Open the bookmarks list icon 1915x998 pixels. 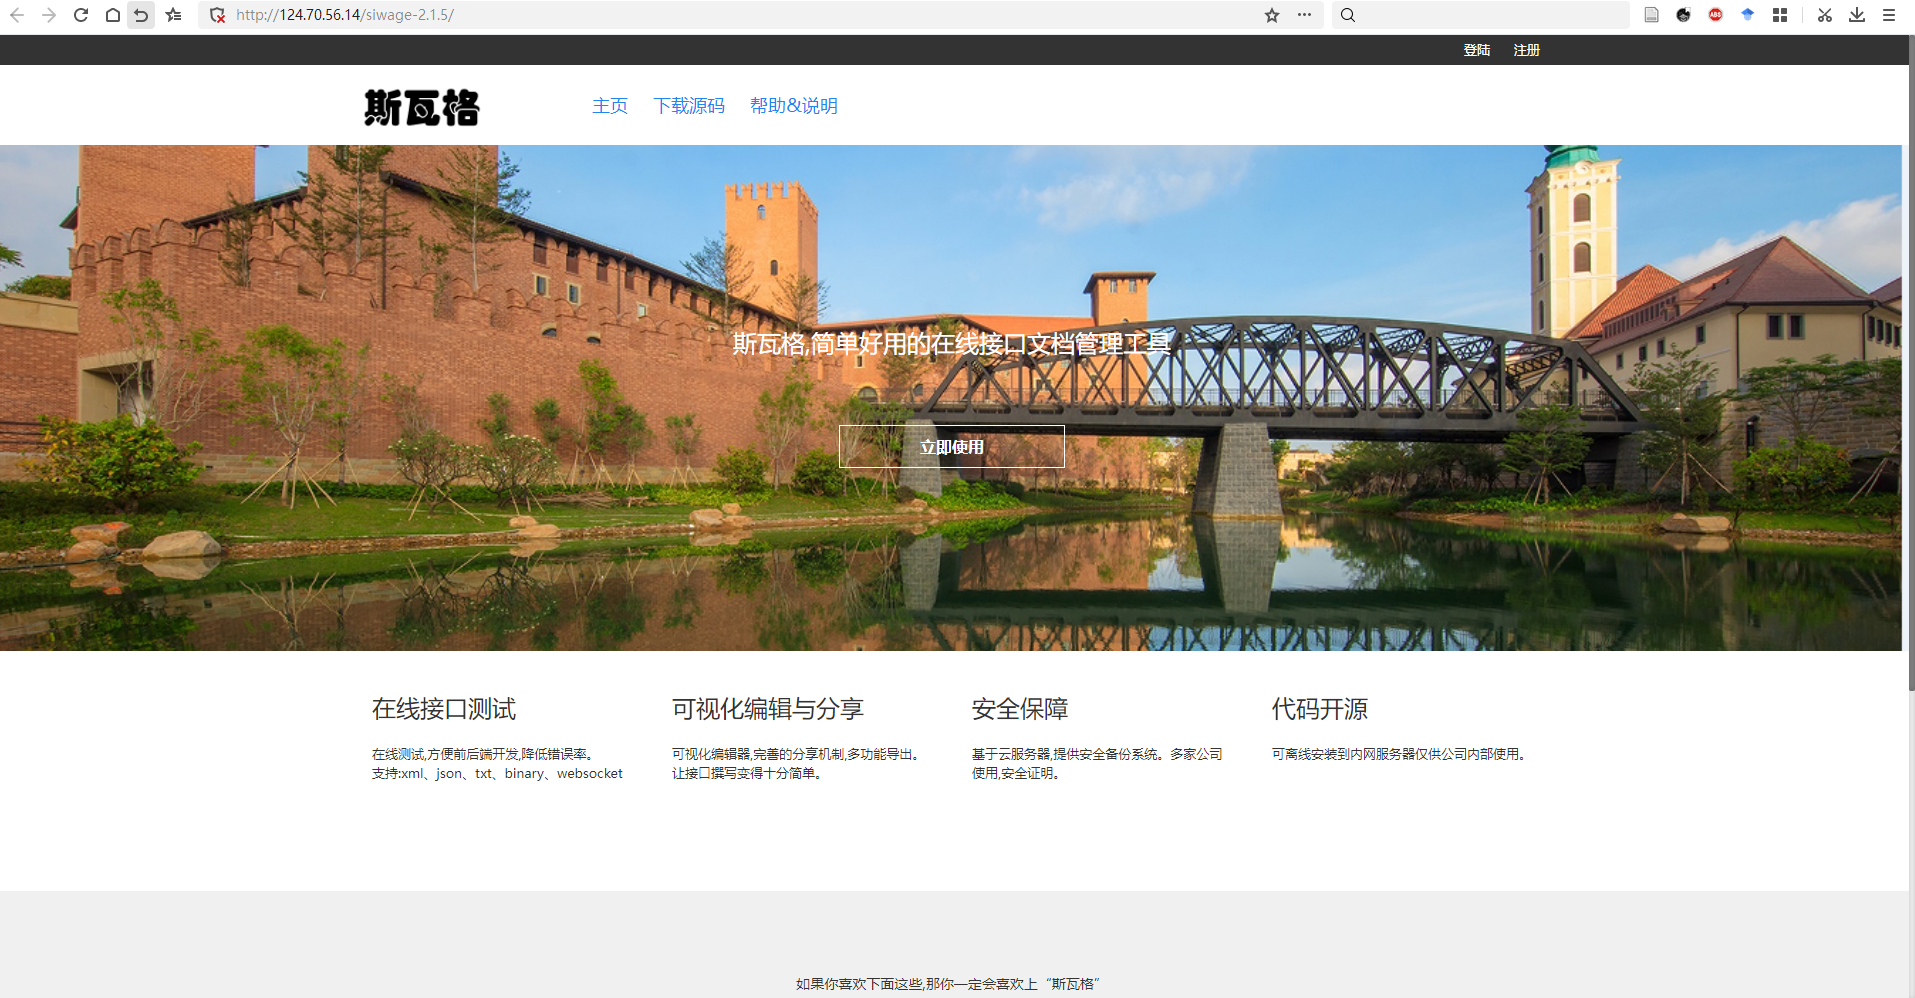click(174, 15)
